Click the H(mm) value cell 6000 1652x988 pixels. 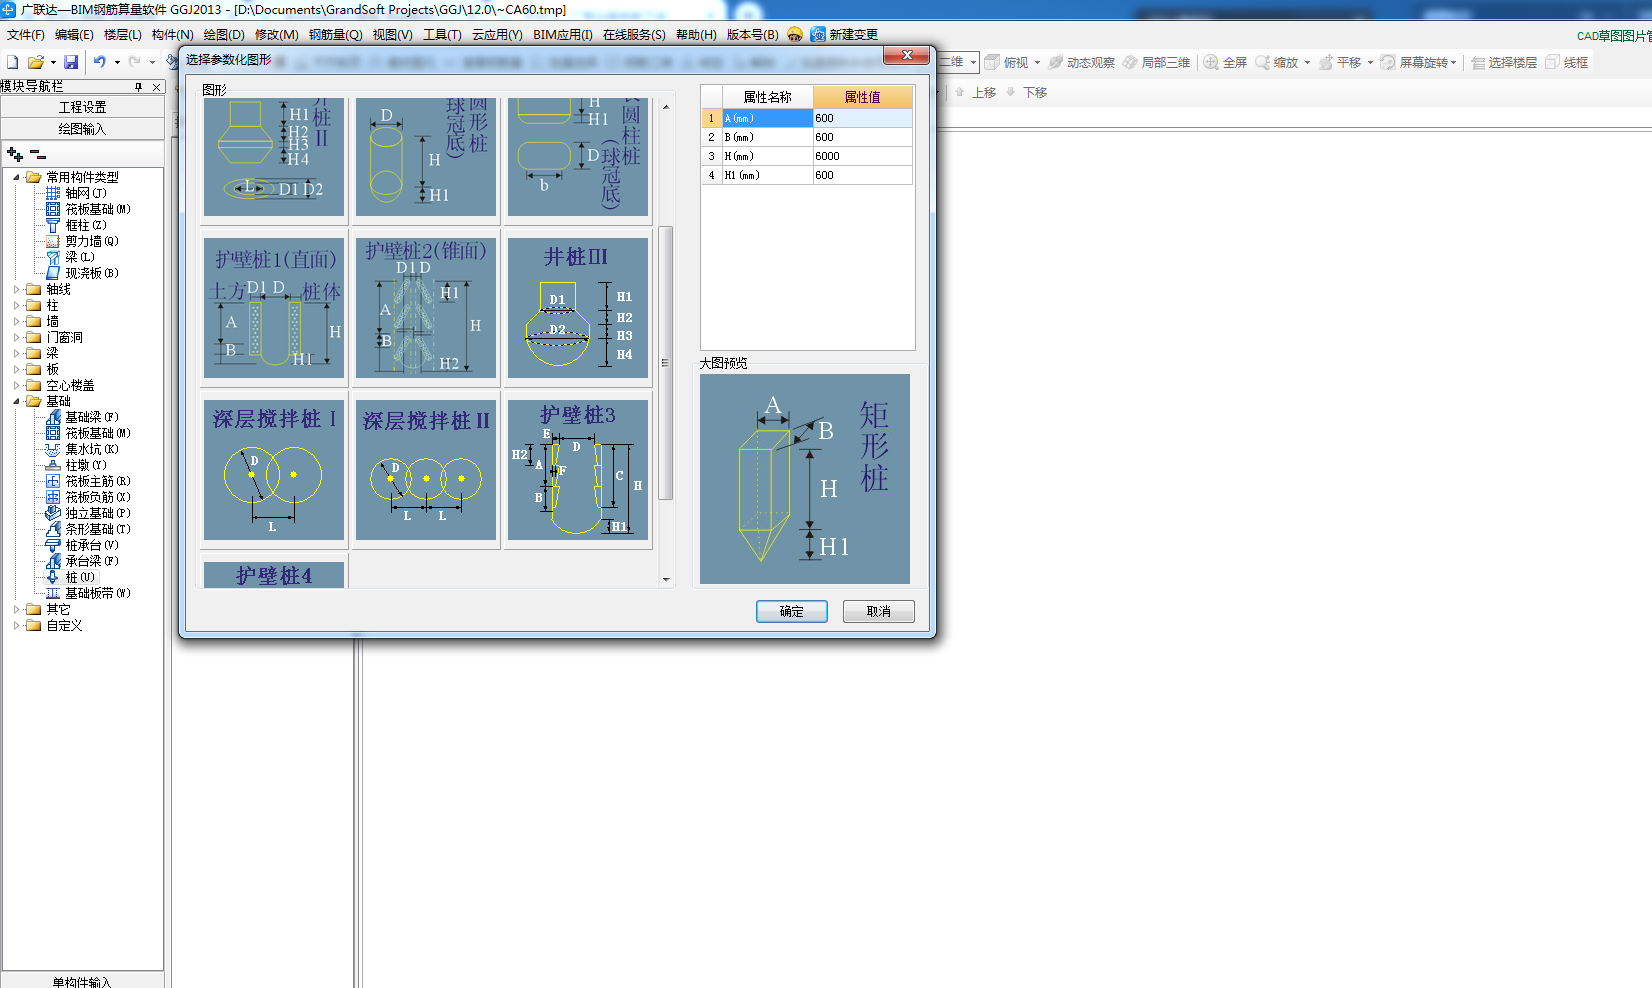862,156
